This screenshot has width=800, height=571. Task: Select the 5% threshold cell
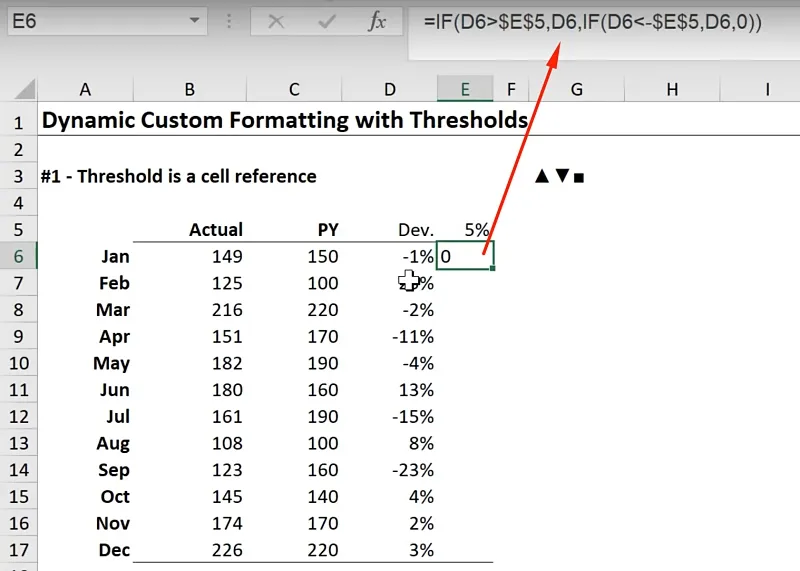tap(465, 230)
